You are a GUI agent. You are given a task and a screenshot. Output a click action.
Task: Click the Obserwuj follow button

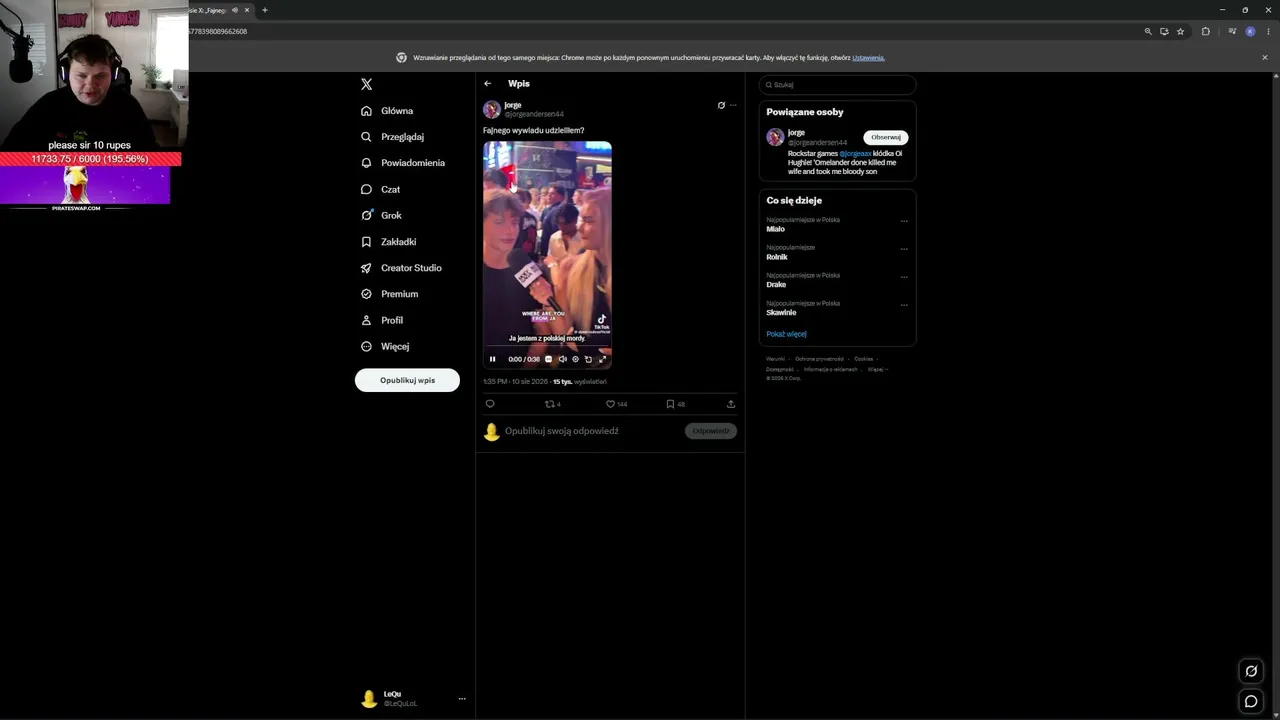[886, 137]
